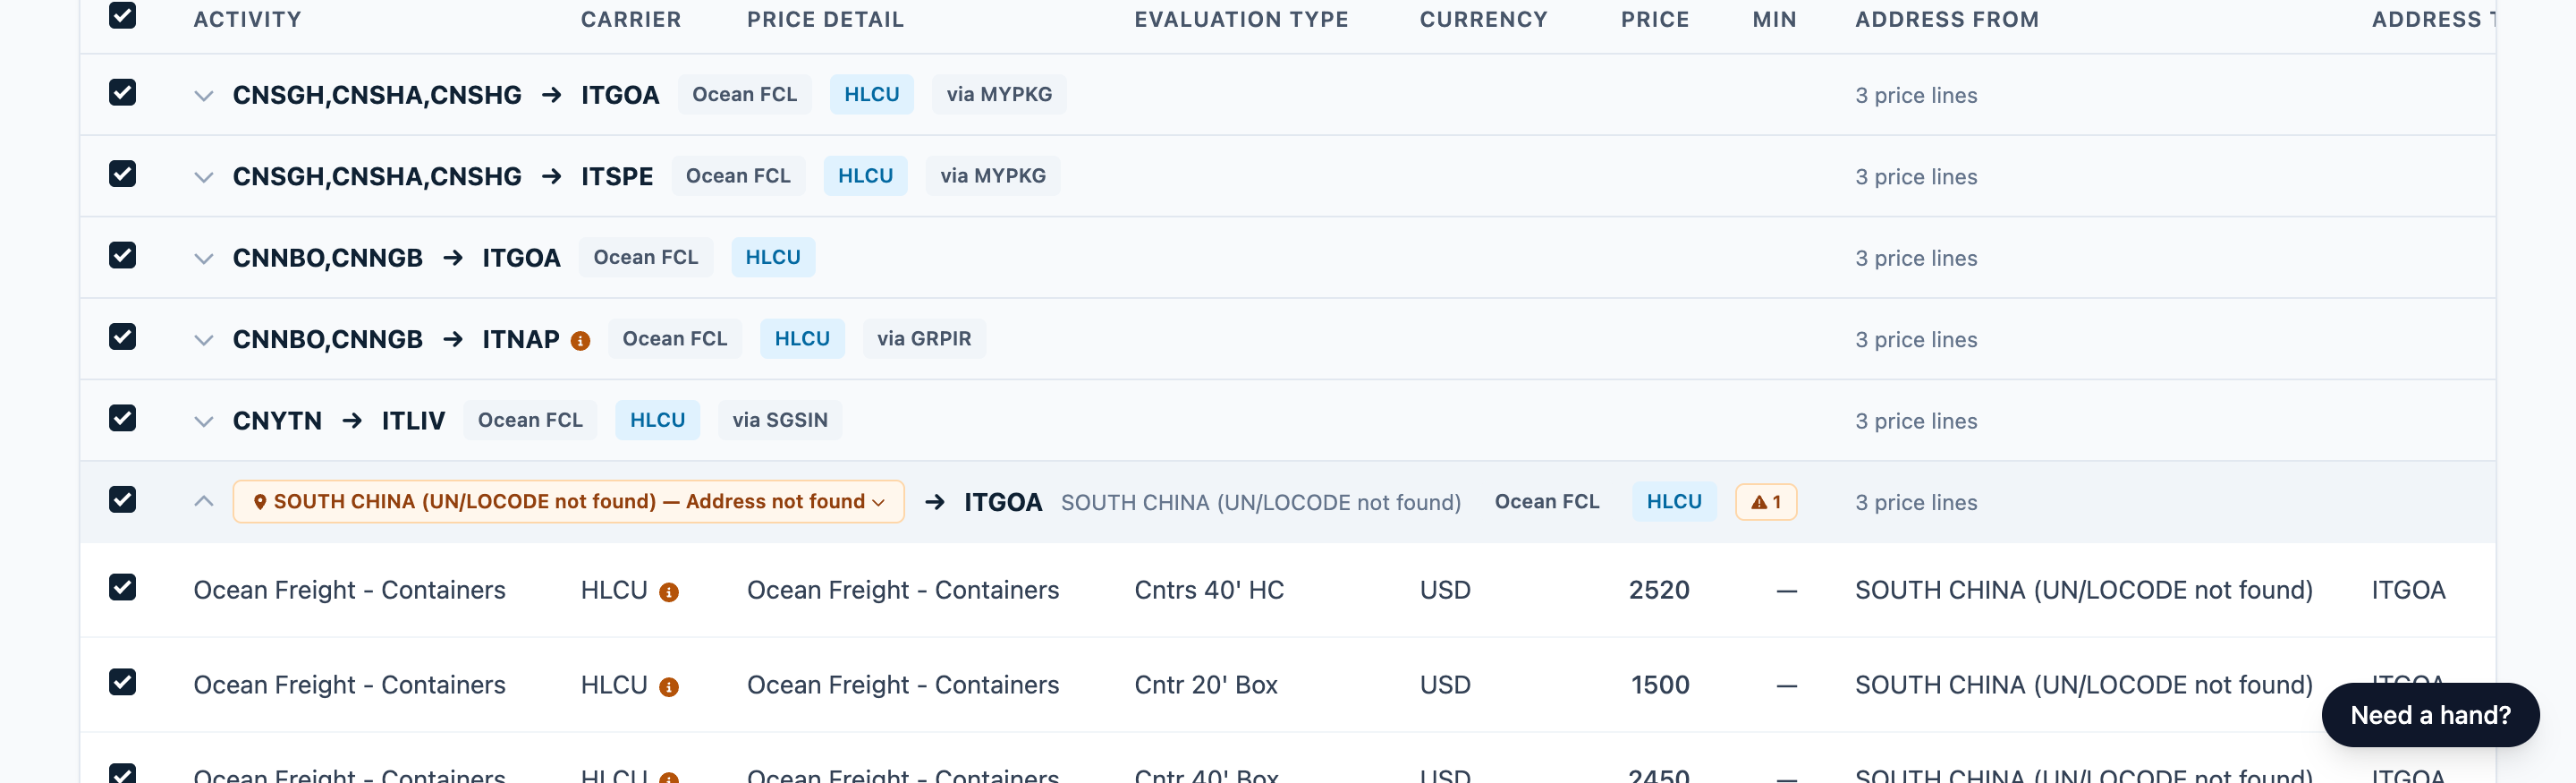2576x783 pixels.
Task: Open the Need a hand? help button
Action: click(2430, 715)
